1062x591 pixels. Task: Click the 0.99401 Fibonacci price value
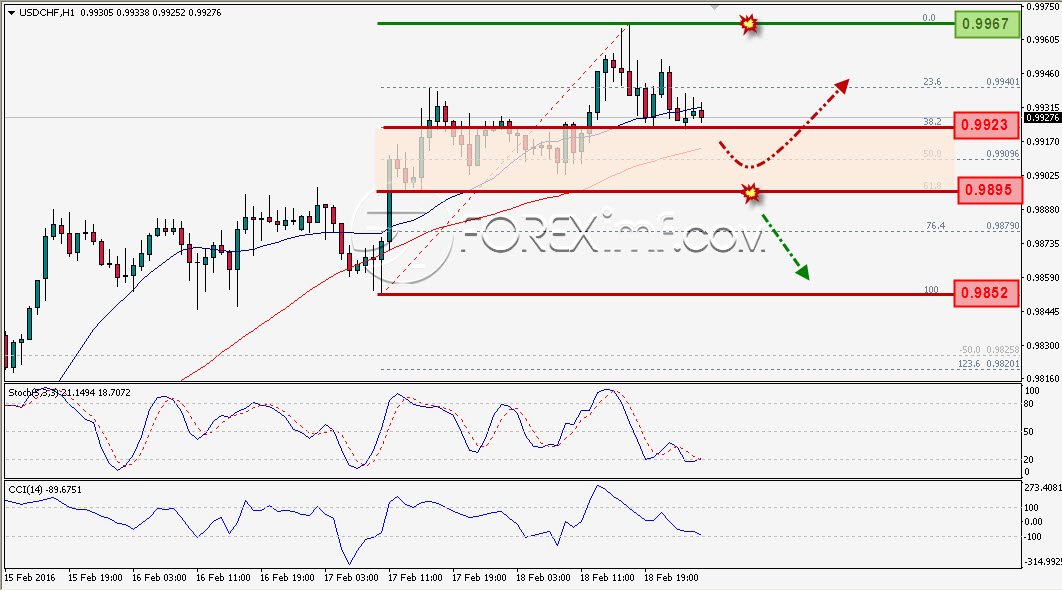(x=1002, y=82)
